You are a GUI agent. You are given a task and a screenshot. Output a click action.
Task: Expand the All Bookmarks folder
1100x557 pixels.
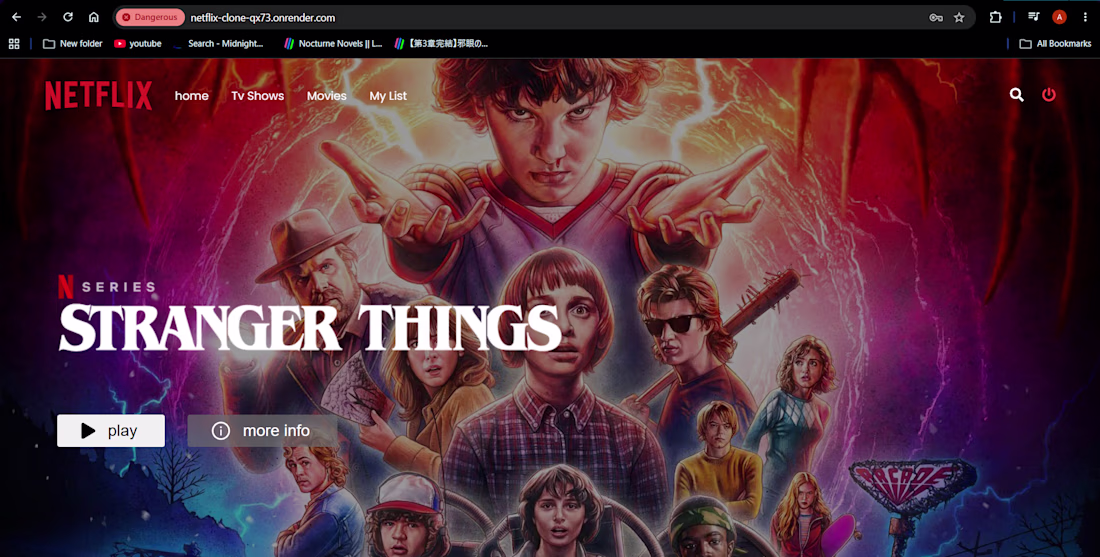(1055, 43)
